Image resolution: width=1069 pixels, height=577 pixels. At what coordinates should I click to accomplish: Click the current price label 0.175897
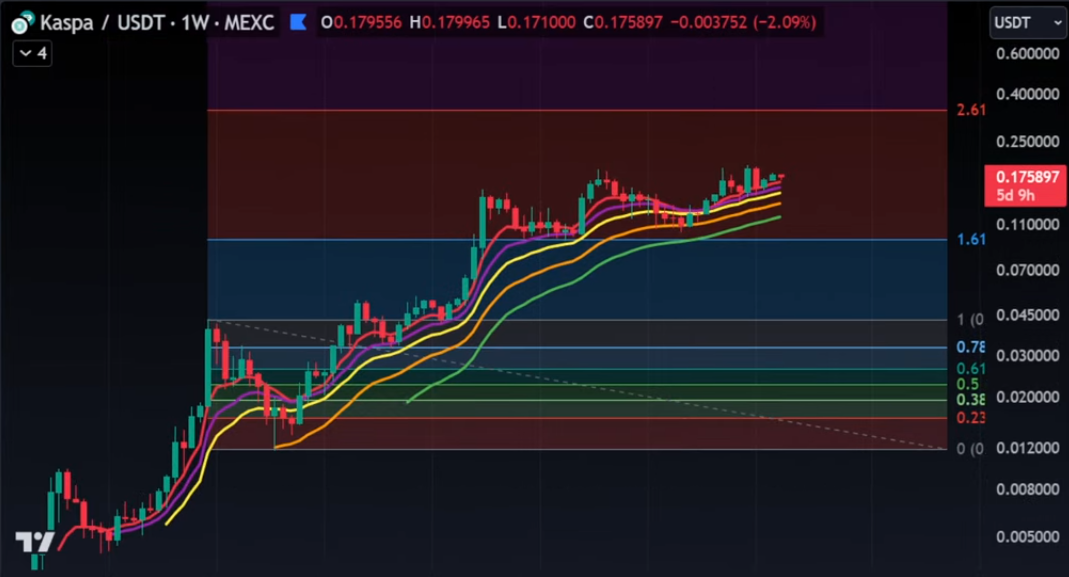click(1025, 185)
